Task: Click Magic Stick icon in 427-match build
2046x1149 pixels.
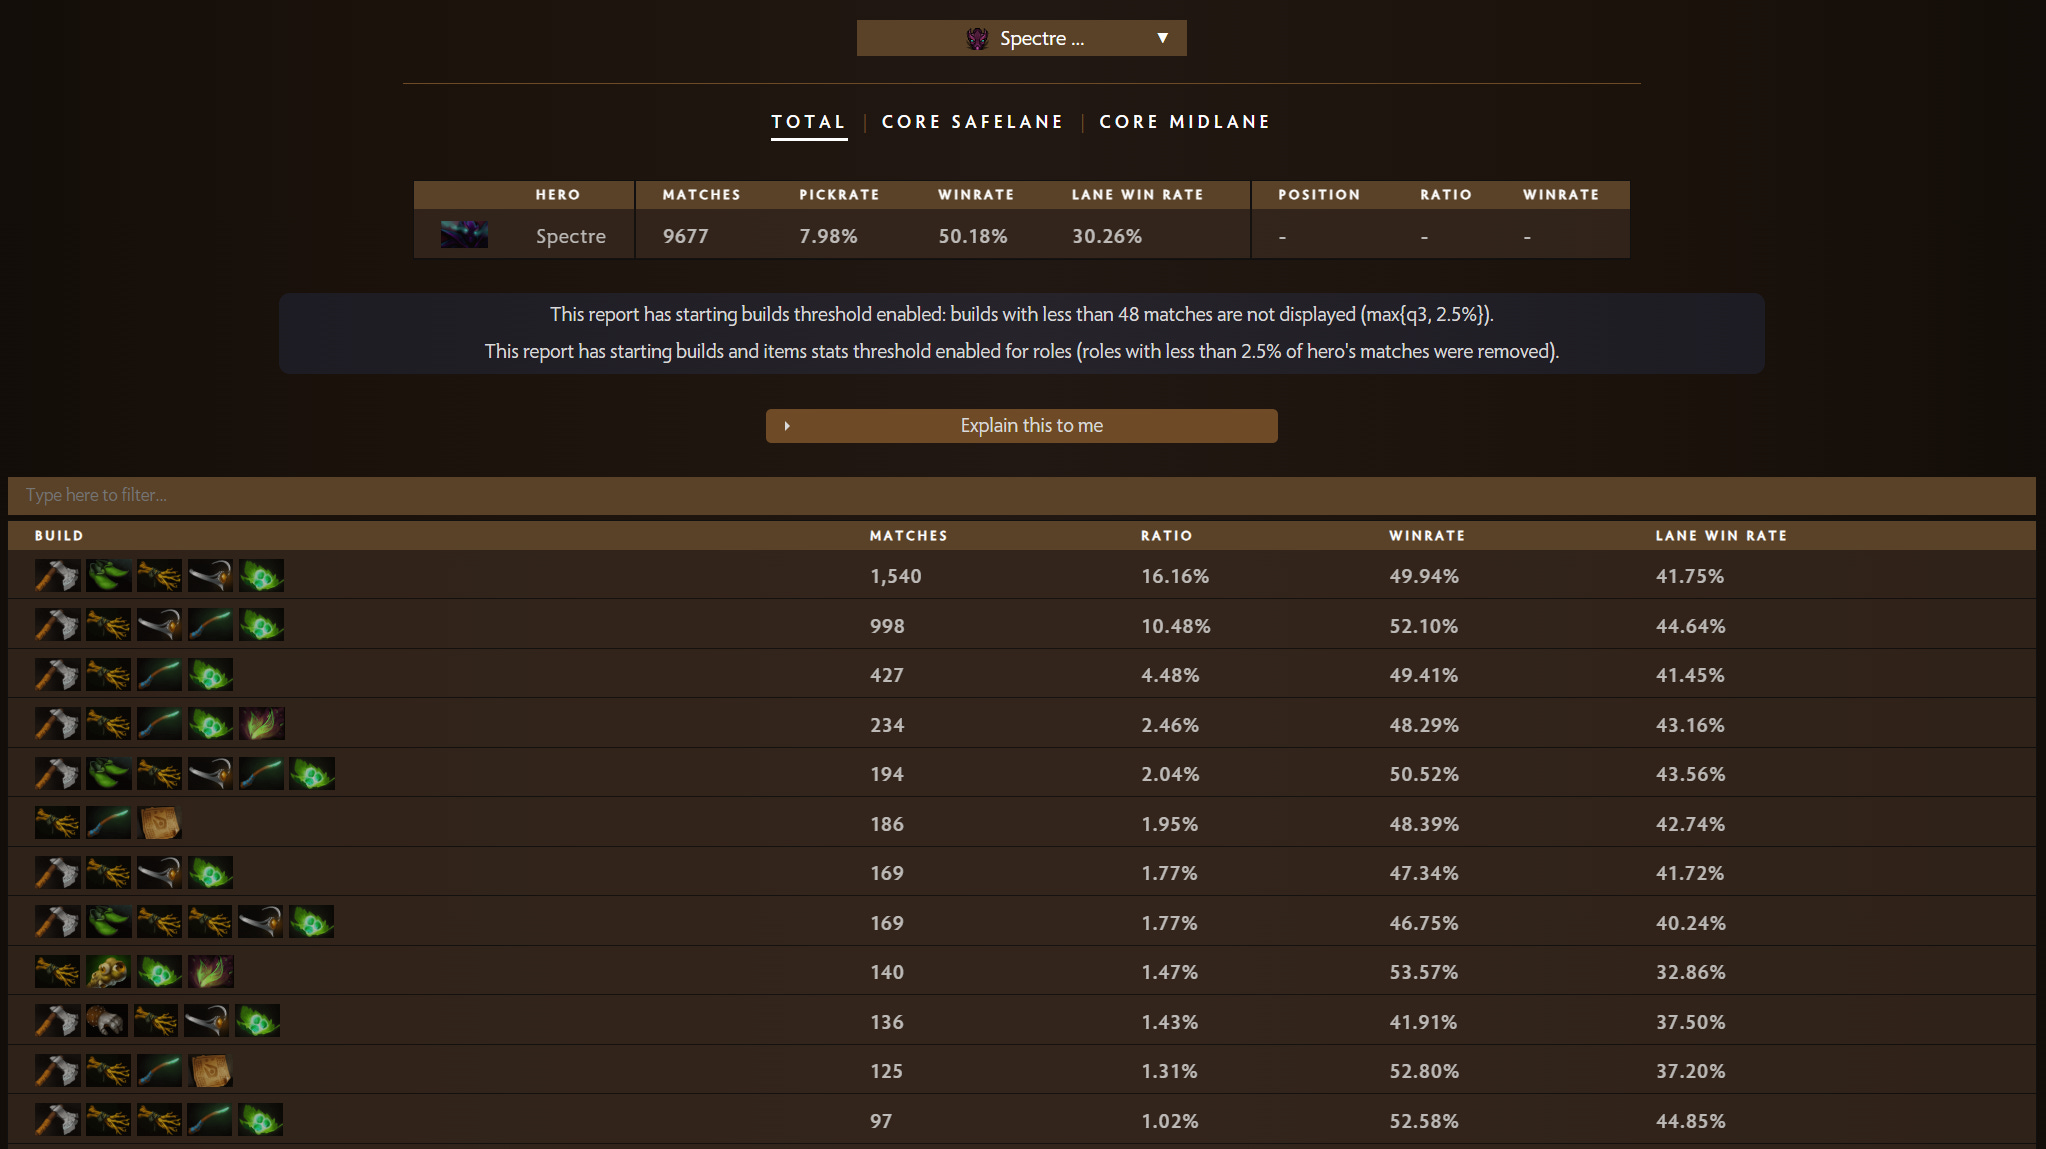Action: (x=159, y=675)
